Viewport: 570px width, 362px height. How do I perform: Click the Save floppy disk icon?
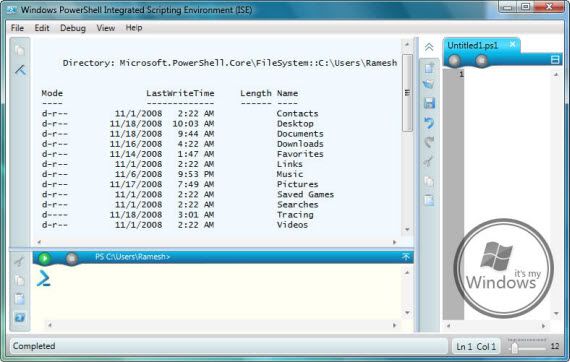pos(429,103)
